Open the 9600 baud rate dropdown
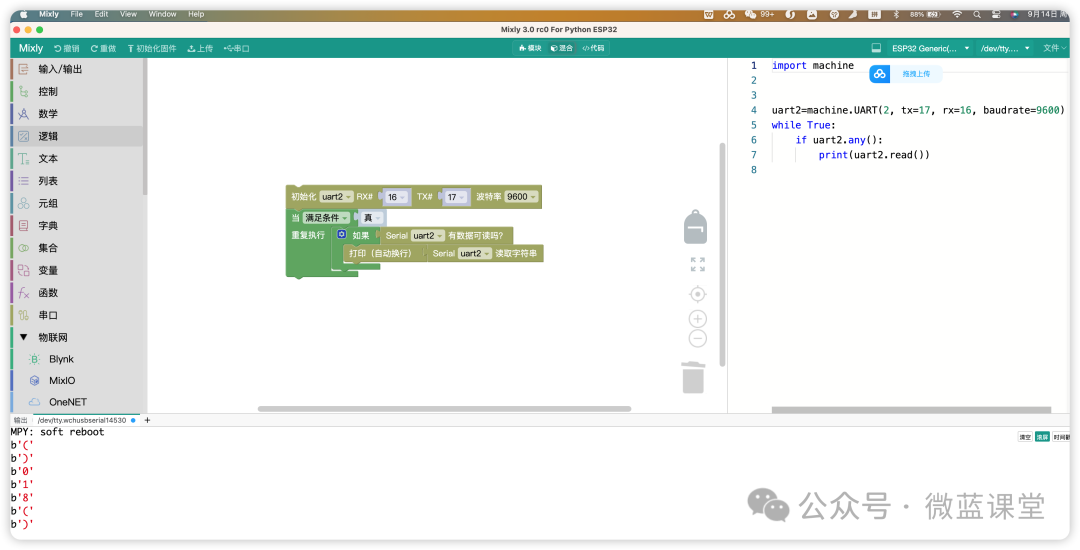 point(521,197)
